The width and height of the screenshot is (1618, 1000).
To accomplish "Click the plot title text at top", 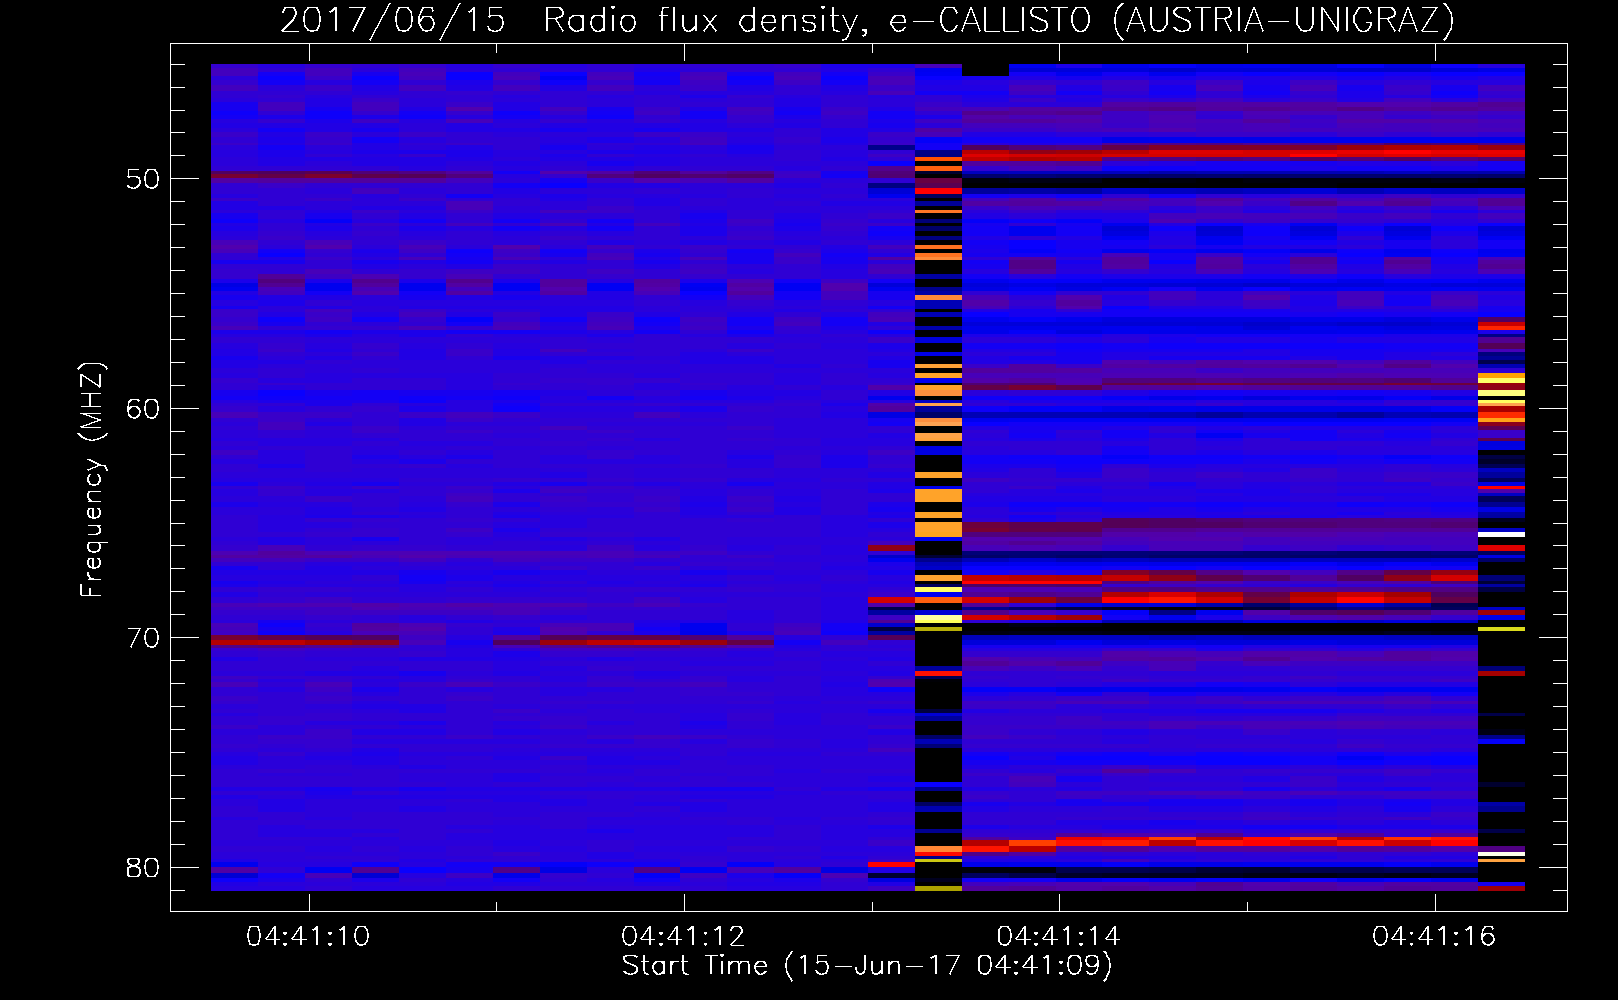I will tap(867, 20).
